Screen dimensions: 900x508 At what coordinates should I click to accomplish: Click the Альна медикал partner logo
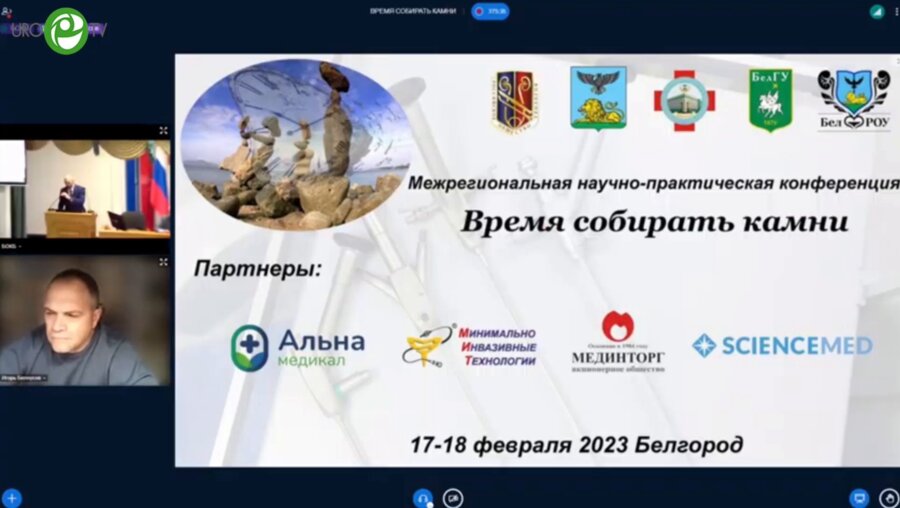tap(297, 347)
